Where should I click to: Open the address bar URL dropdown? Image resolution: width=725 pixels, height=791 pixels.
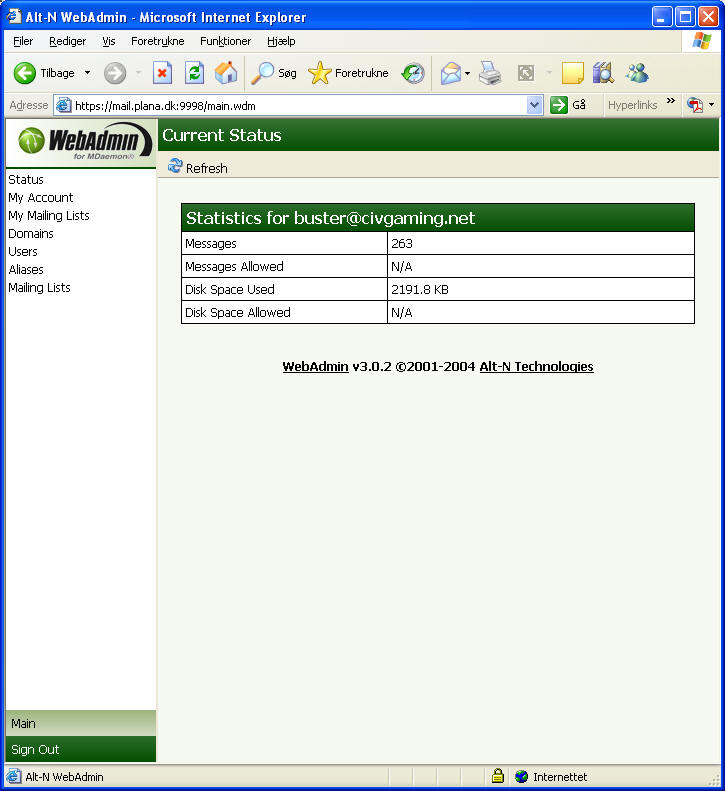[x=534, y=105]
